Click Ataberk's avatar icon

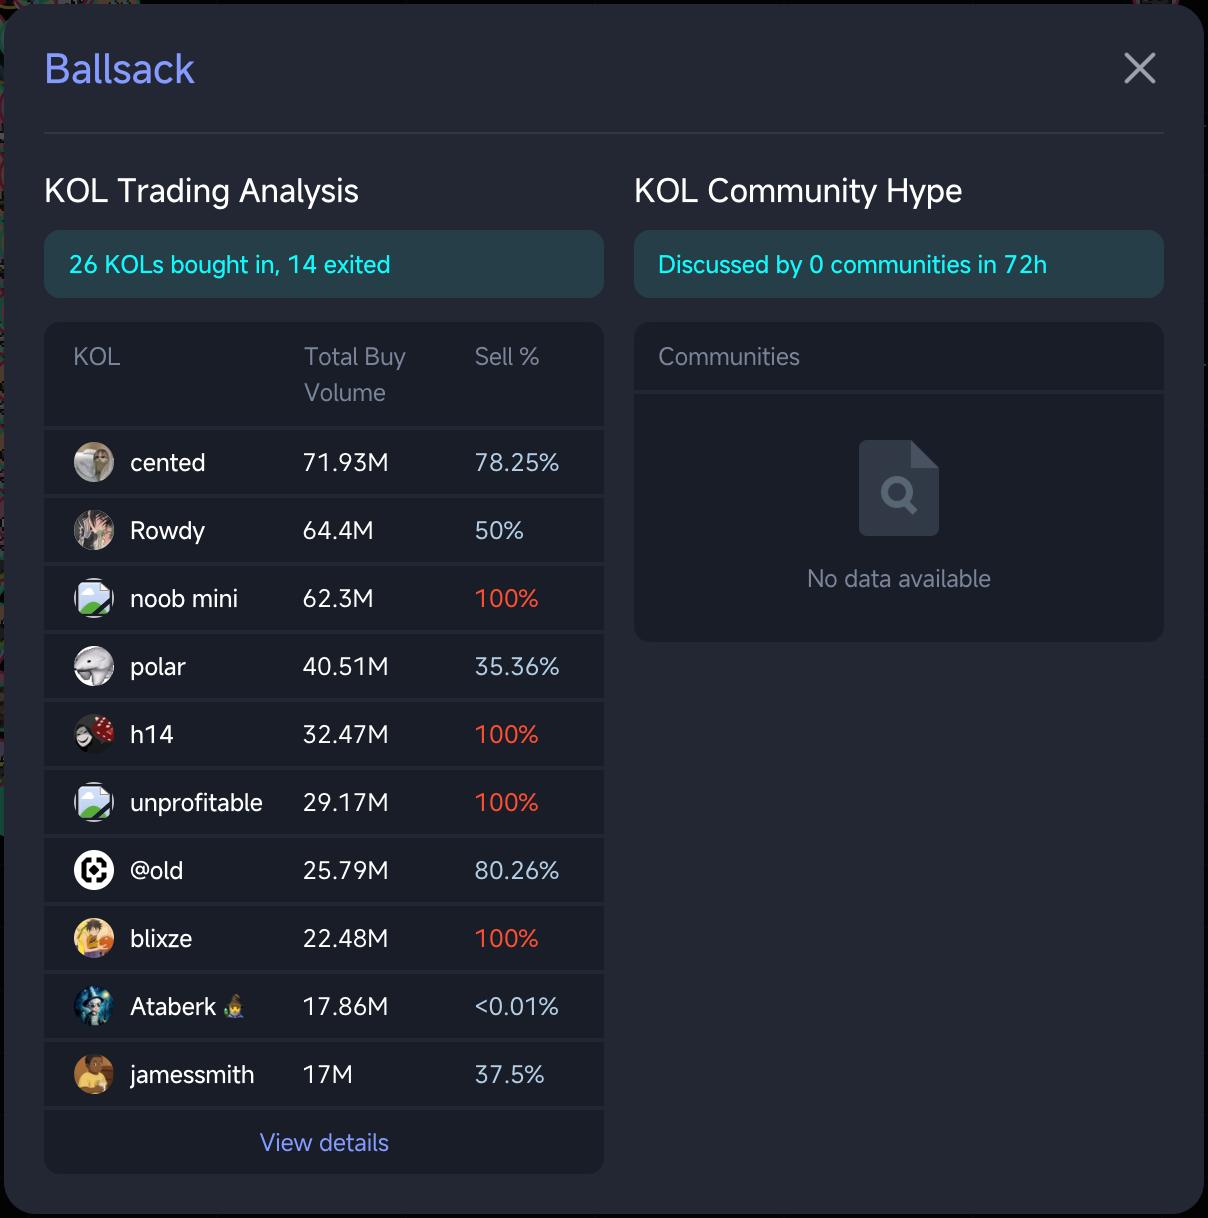click(x=94, y=1006)
